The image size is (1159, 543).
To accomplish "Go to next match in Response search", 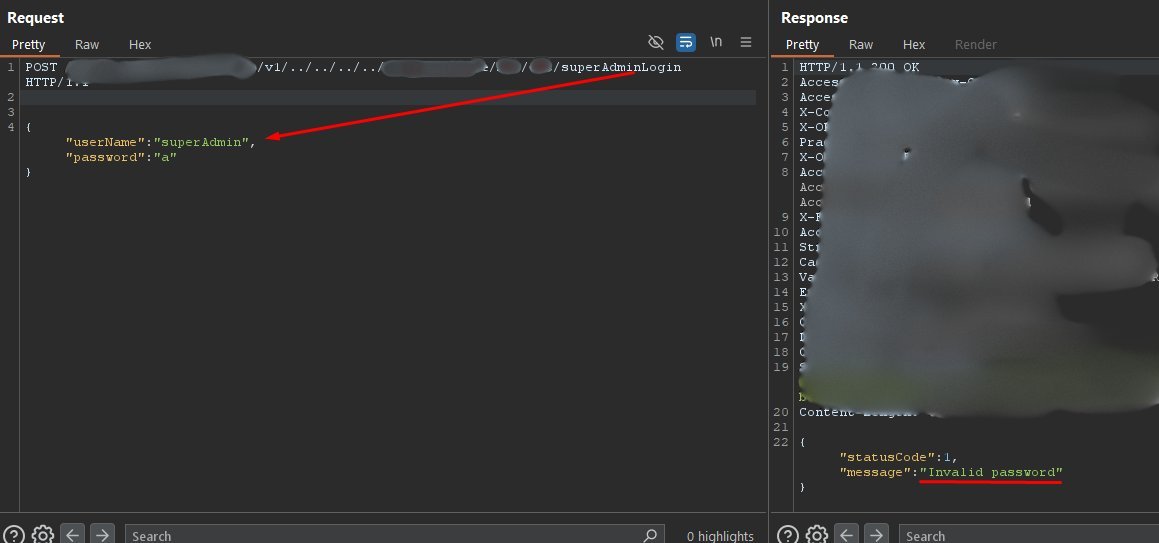I will [876, 535].
